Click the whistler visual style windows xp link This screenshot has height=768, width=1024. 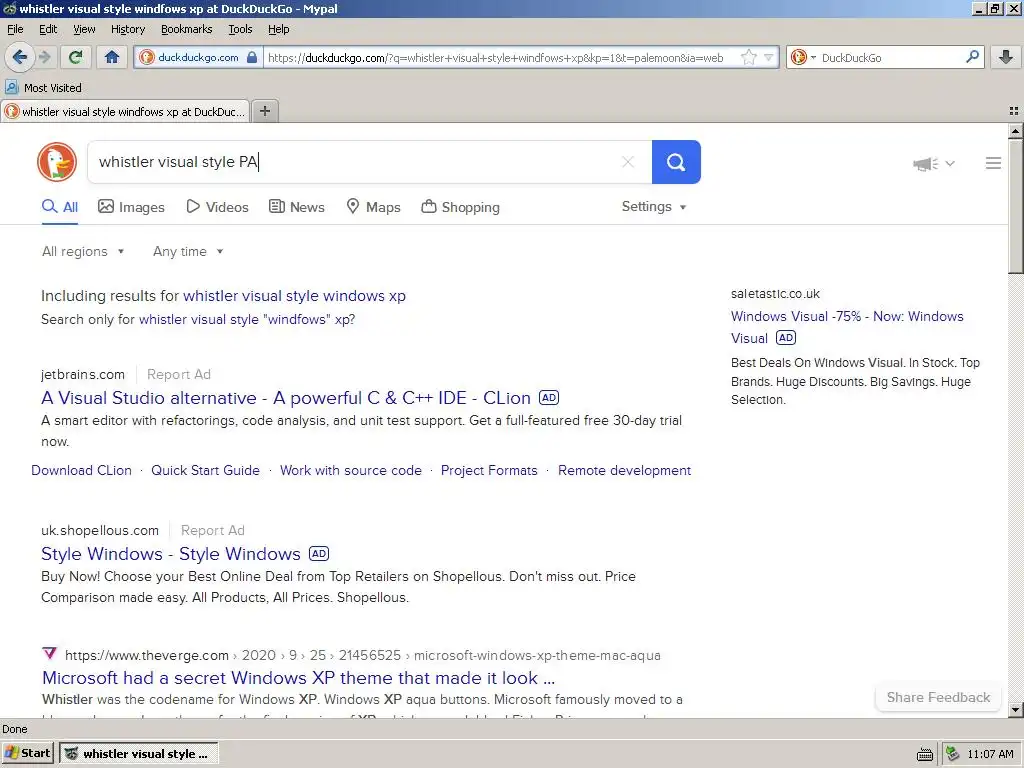point(295,296)
